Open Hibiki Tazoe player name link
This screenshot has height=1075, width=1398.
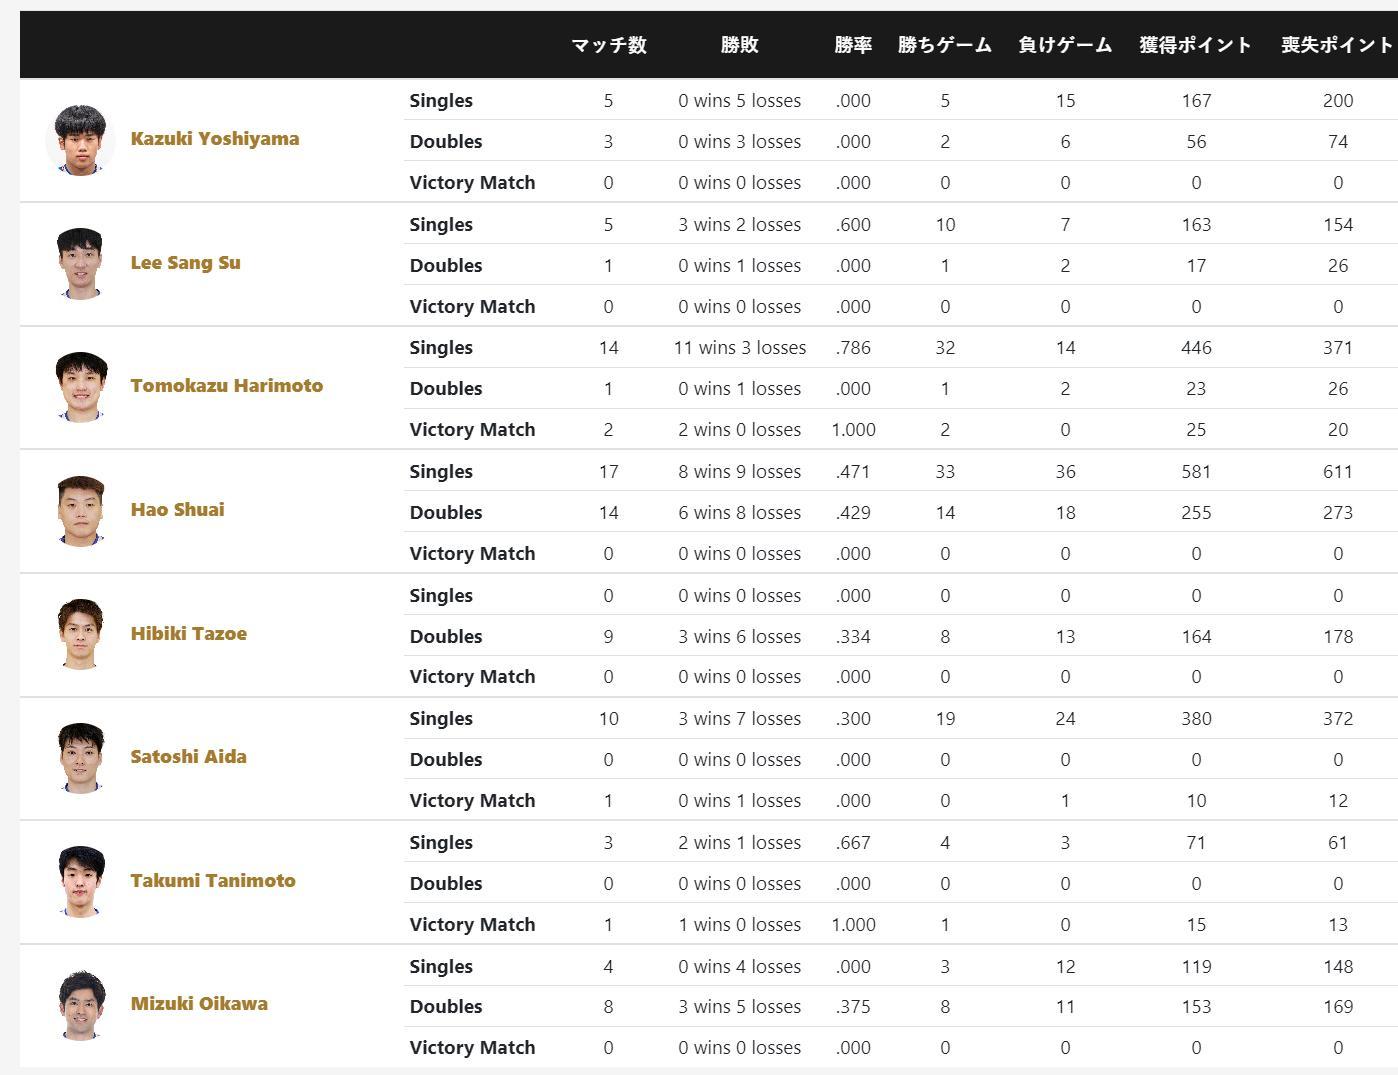(188, 634)
